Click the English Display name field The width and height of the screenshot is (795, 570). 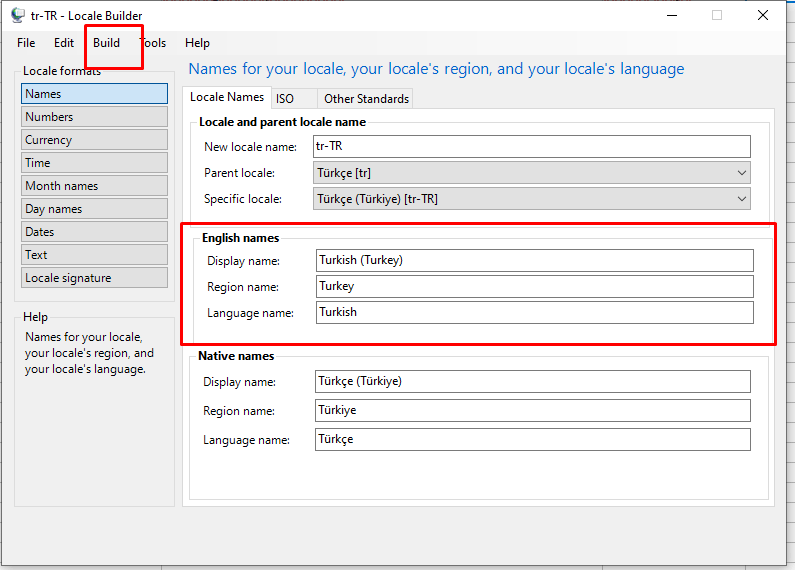coord(534,260)
